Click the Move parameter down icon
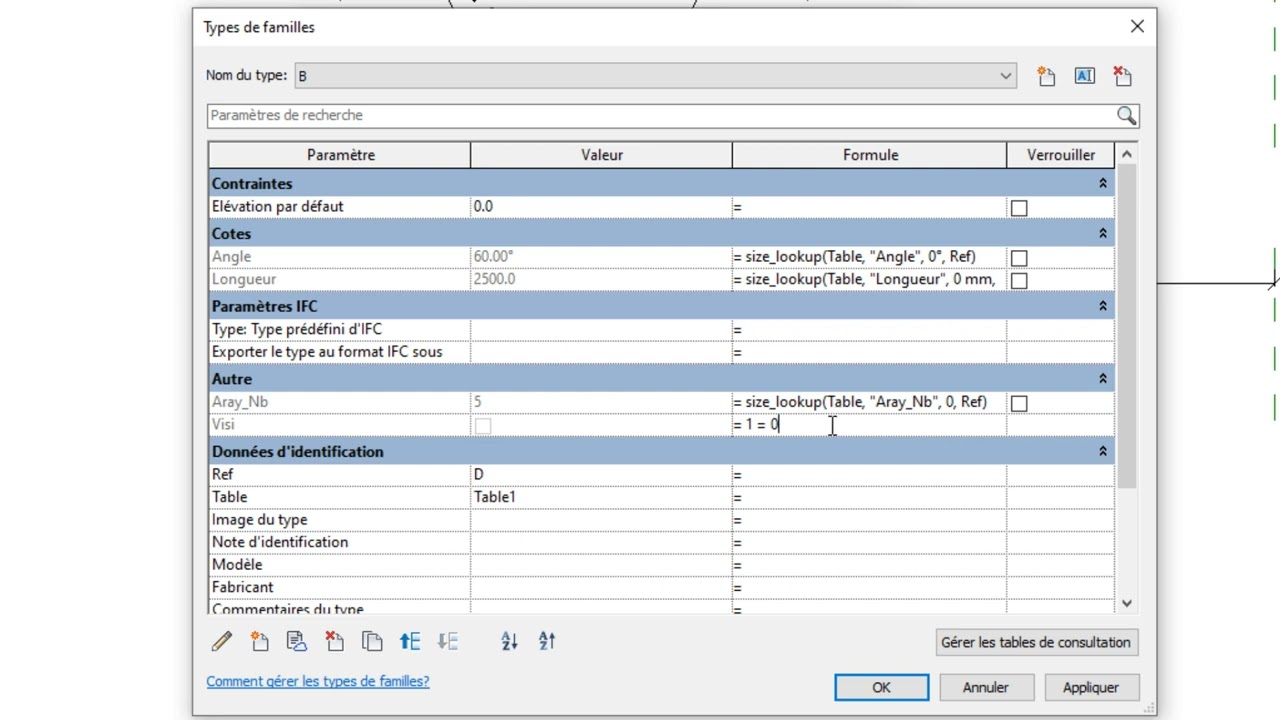 448,641
